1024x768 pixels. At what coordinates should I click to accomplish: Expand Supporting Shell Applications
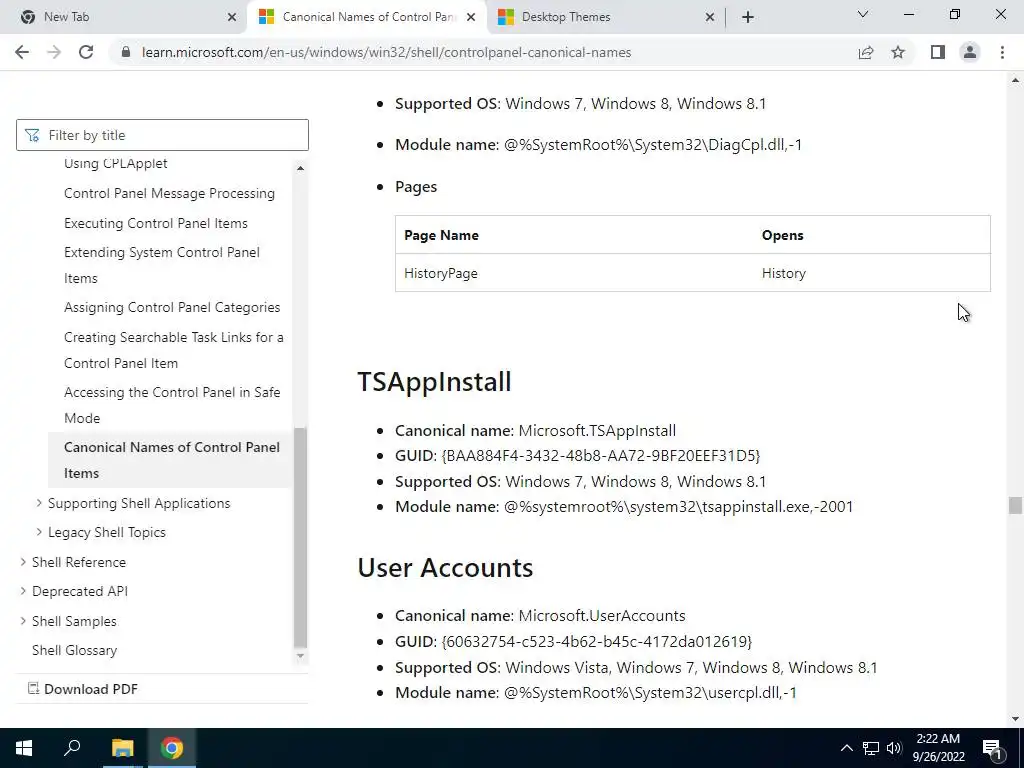(39, 503)
